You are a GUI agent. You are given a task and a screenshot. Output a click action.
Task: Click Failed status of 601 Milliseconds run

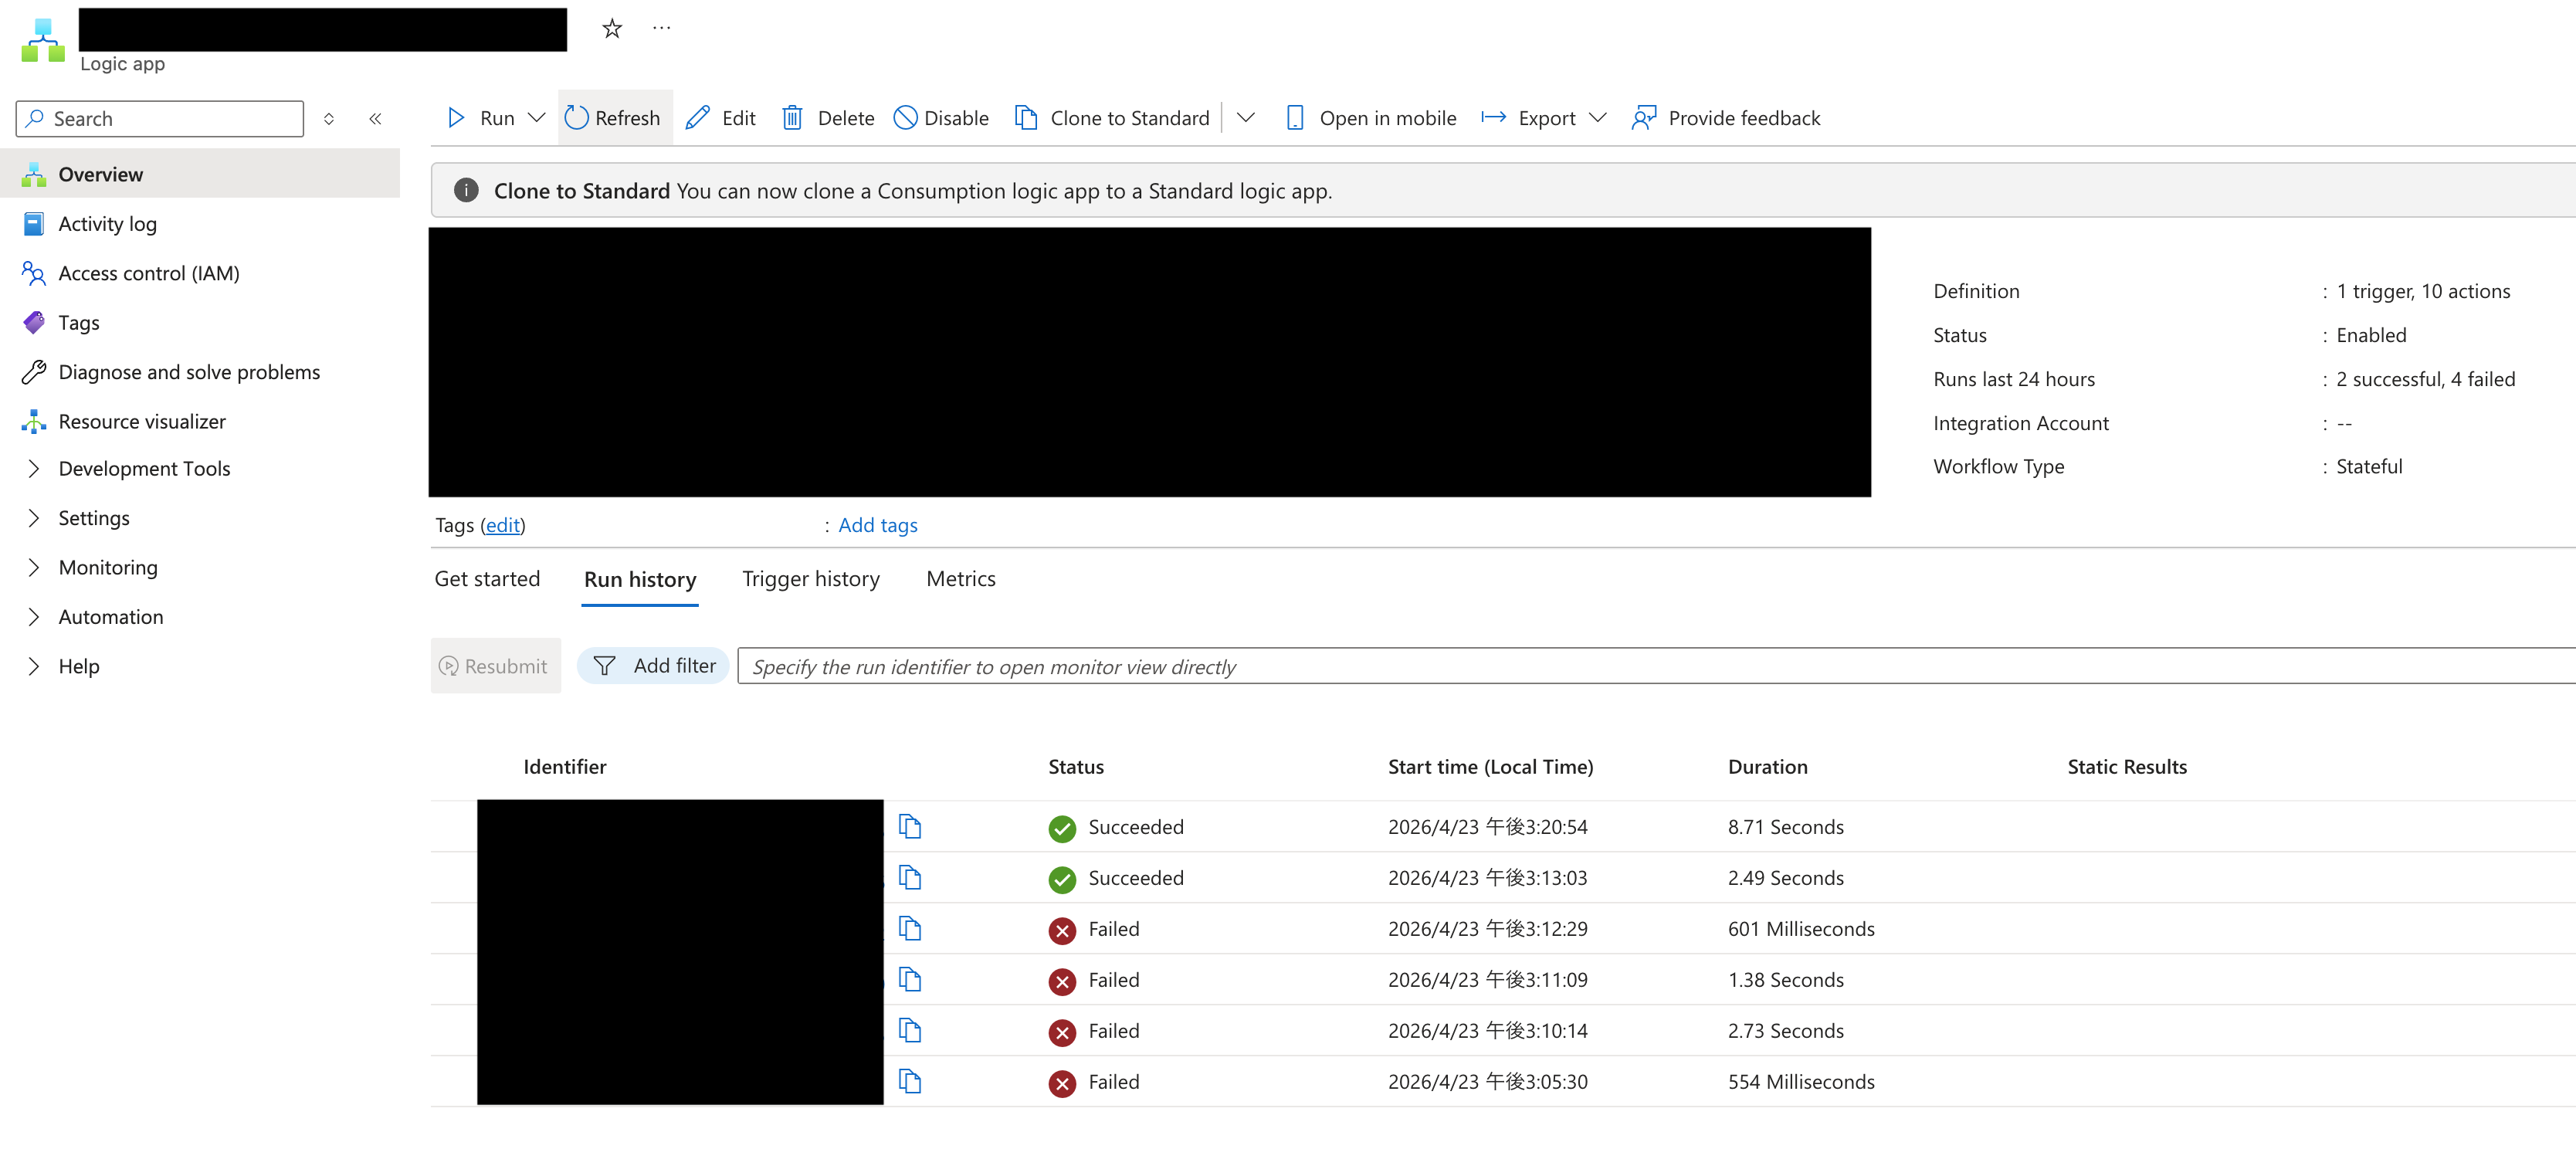tap(1094, 929)
